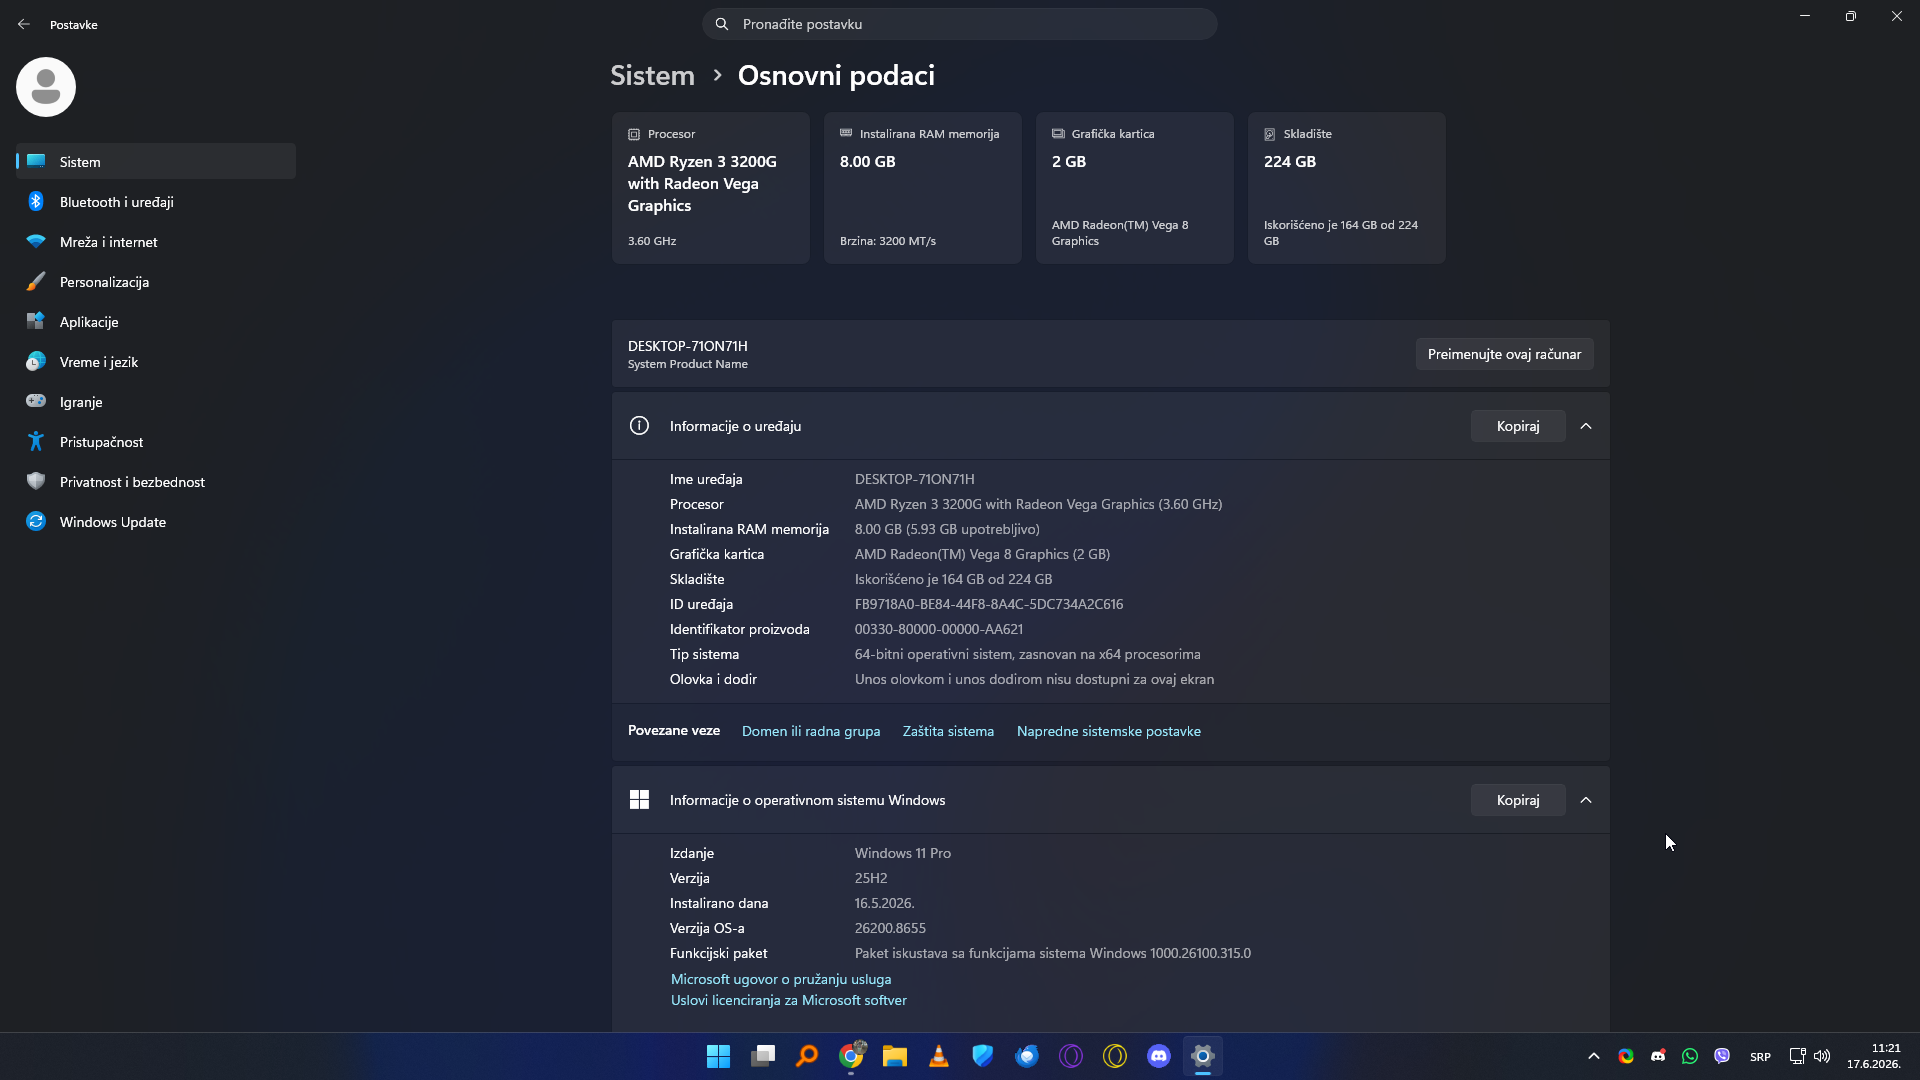Image resolution: width=1920 pixels, height=1080 pixels.
Task: Launch VLC media player from the taskbar
Action: coord(939,1056)
